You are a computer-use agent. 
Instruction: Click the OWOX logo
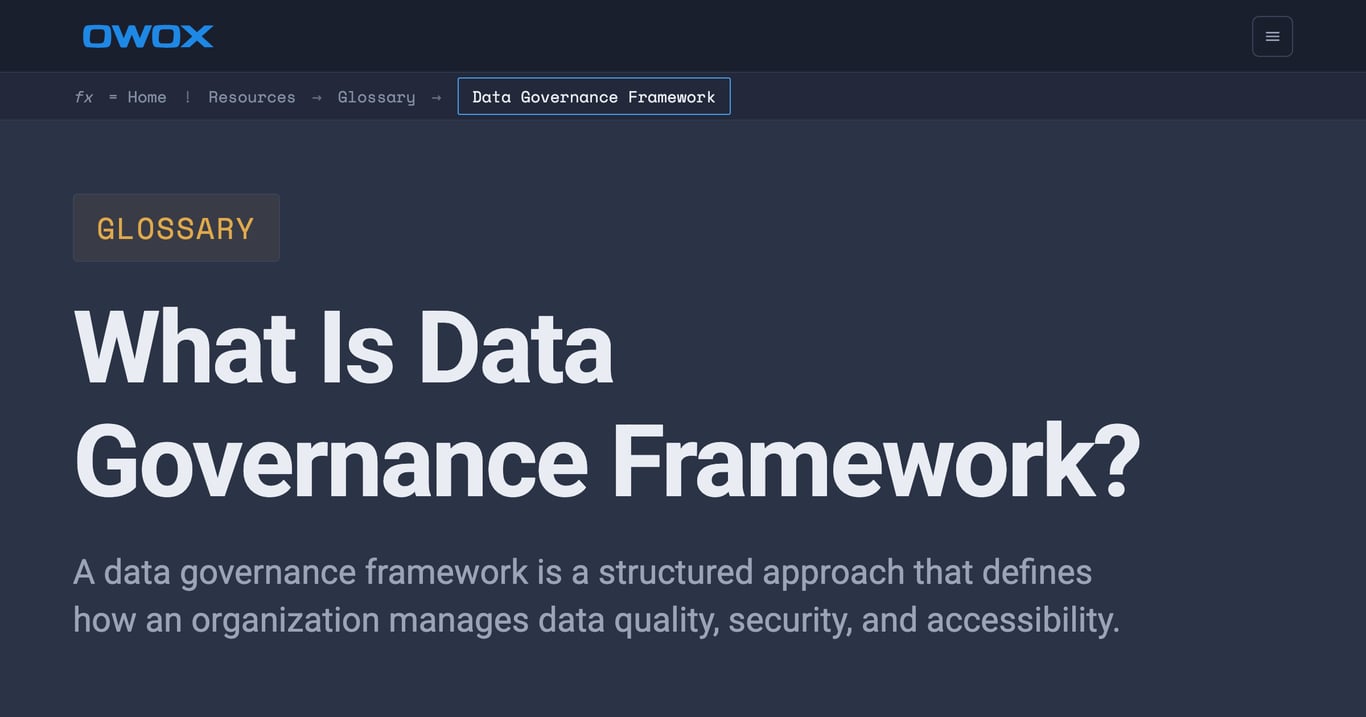(148, 36)
